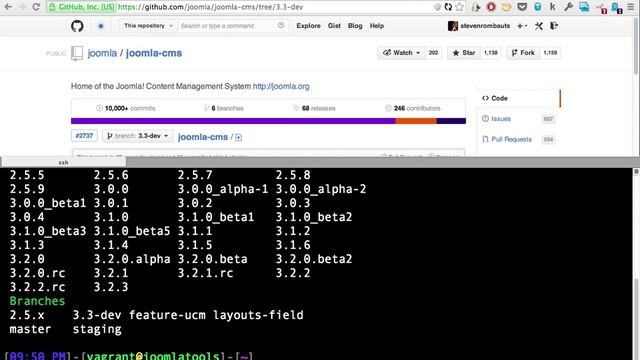Click the search help question-mark icon

pyautogui.click(x=281, y=25)
